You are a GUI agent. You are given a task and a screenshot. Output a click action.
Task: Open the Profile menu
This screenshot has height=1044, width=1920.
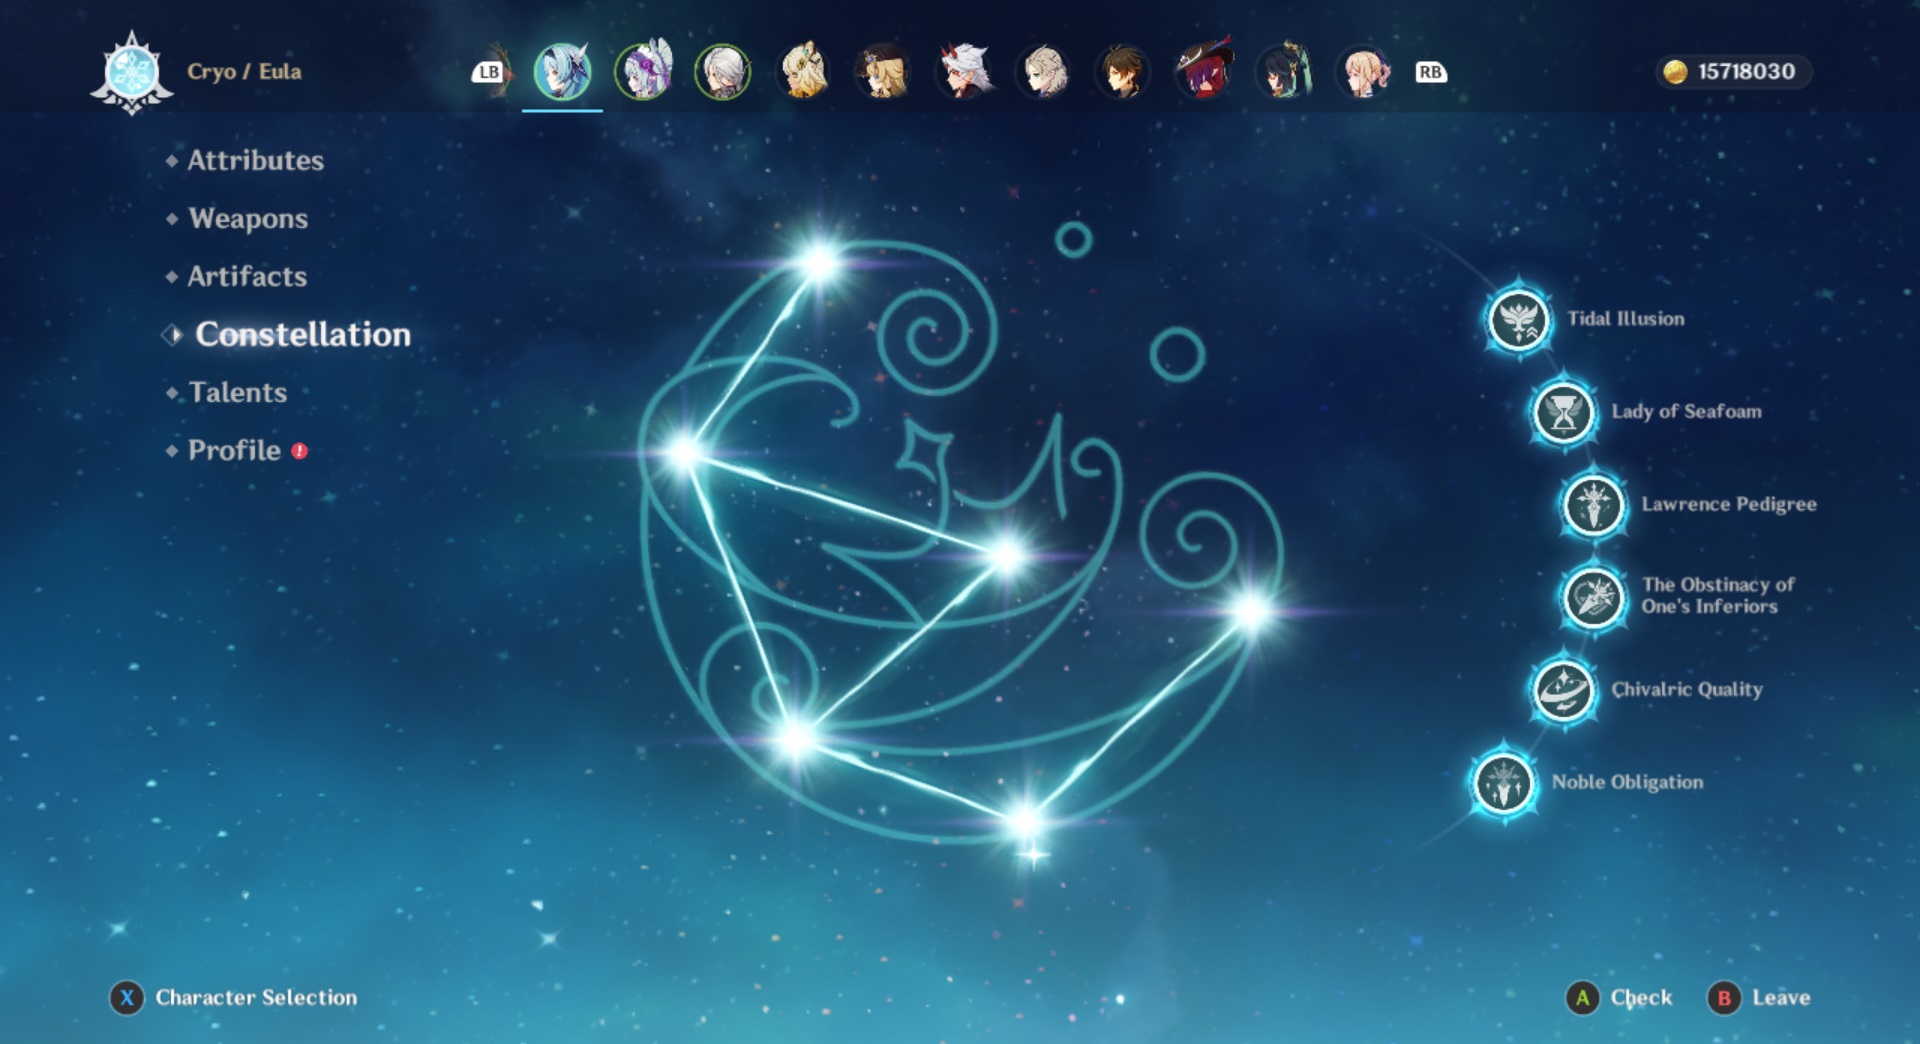pos(234,450)
